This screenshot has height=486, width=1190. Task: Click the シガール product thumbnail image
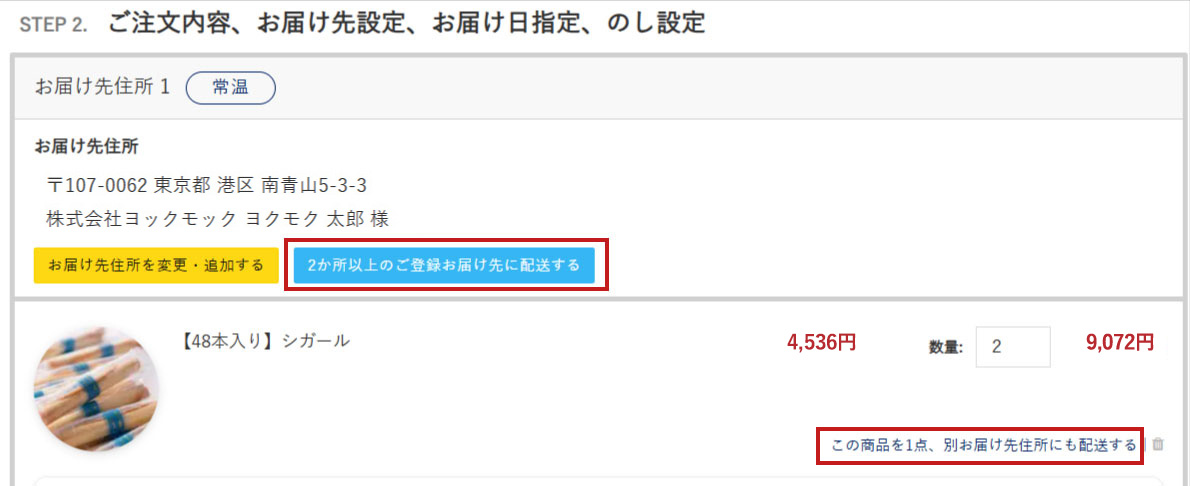(96, 390)
